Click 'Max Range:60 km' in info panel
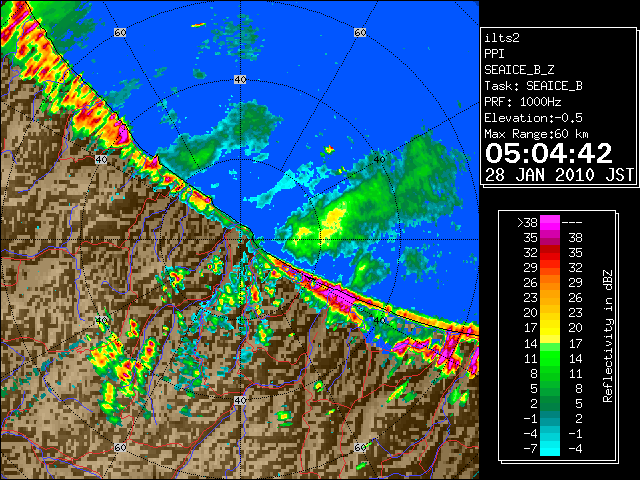640x480 pixels. coord(536,134)
